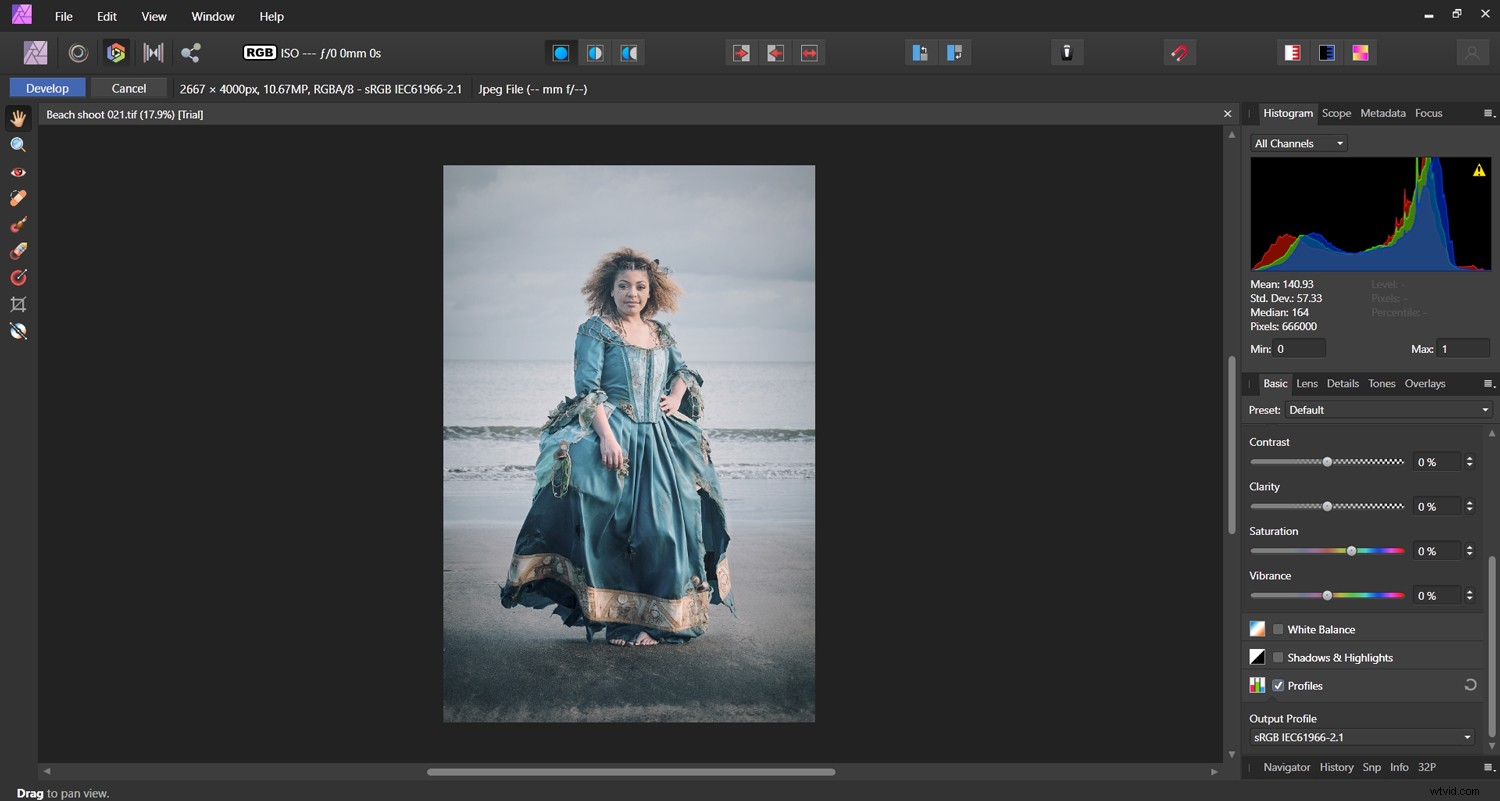The width and height of the screenshot is (1500, 801).
Task: Click the Develop Assistant magnet icon
Action: [x=1179, y=52]
